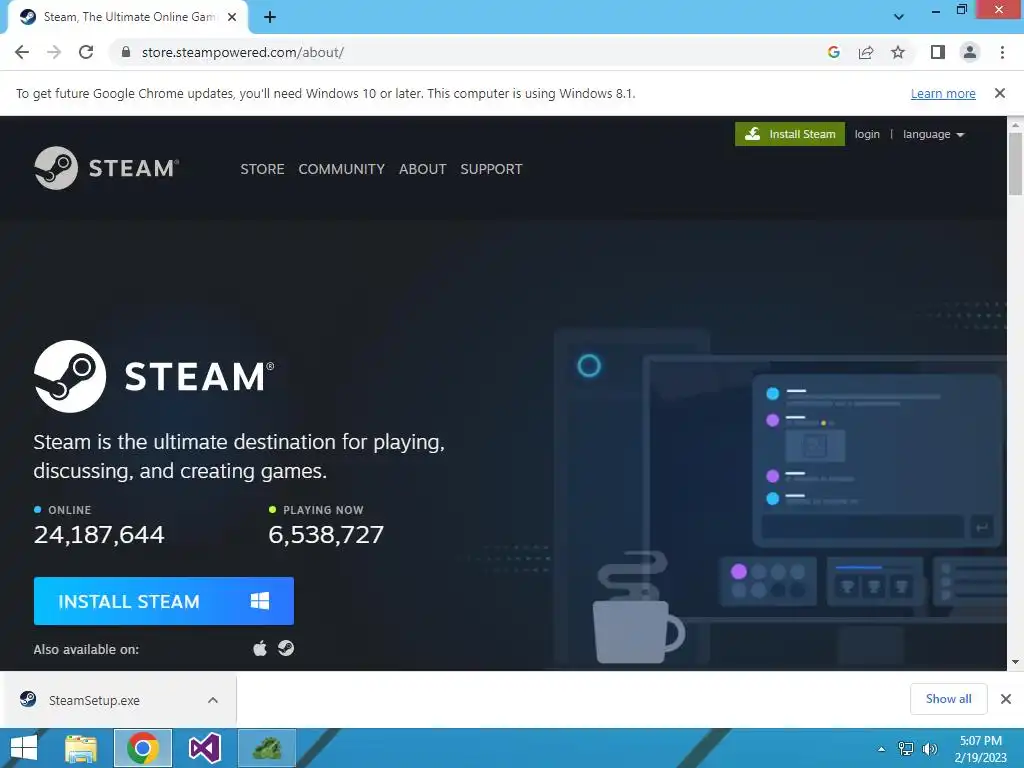
Task: Show hidden system tray icons
Action: pos(882,749)
